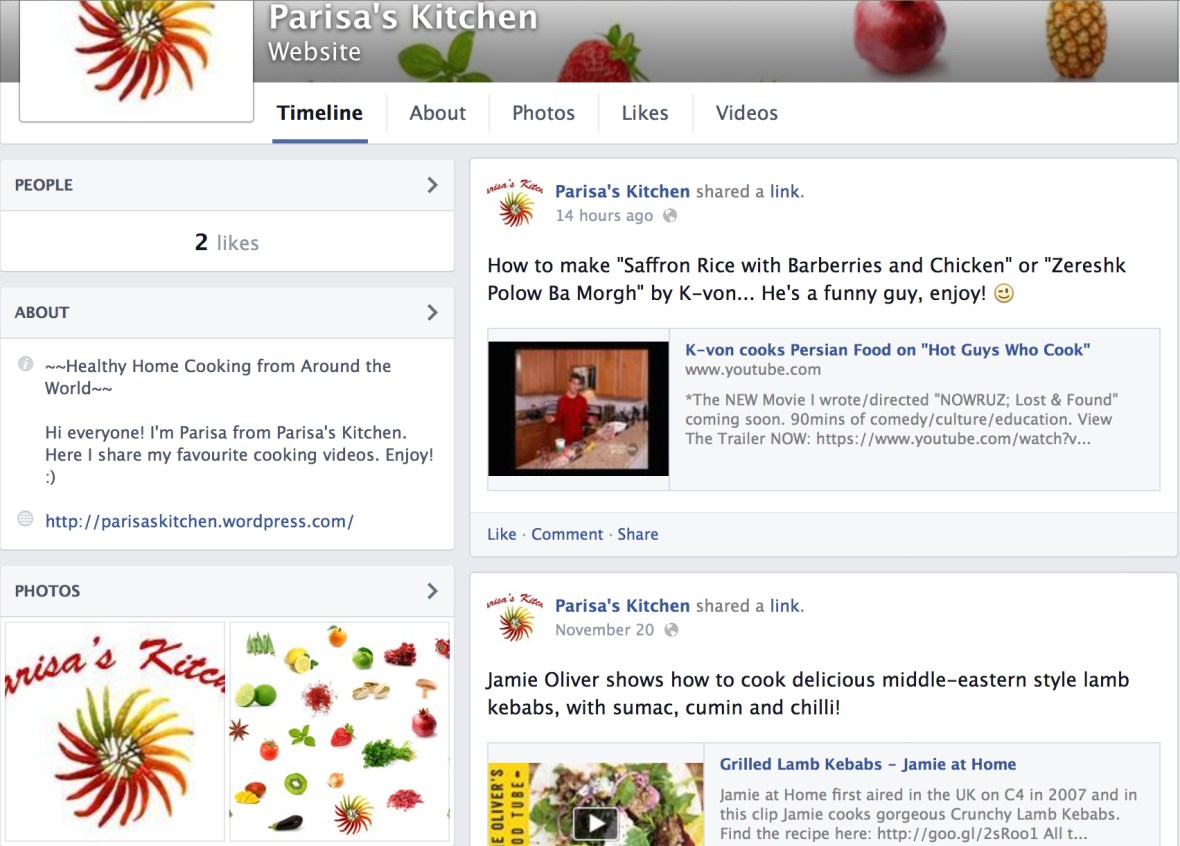This screenshot has height=846, width=1180.
Task: Expand the Photos section chevron
Action: pyautogui.click(x=432, y=591)
